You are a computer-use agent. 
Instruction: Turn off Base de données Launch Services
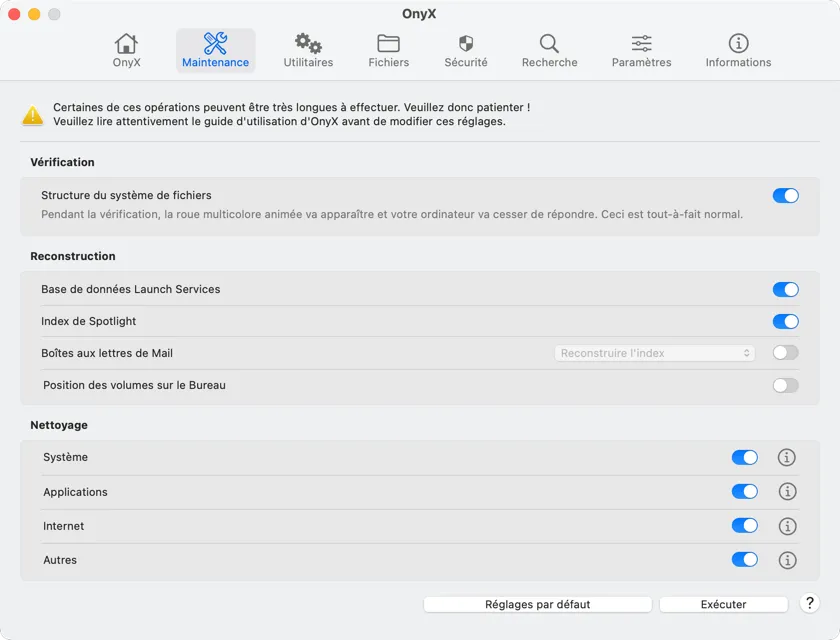pyautogui.click(x=785, y=290)
